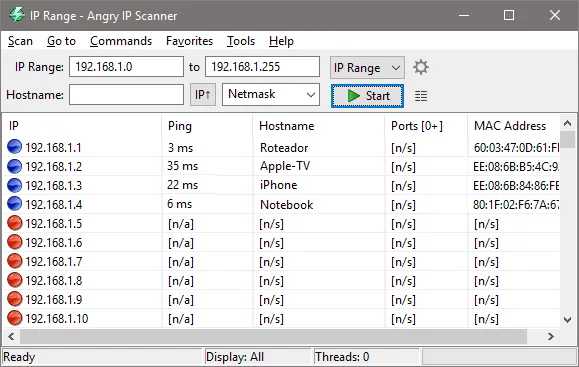Click the Angry IP Scanner title bar logo
Screen dimensions: 579x367
(17, 15)
